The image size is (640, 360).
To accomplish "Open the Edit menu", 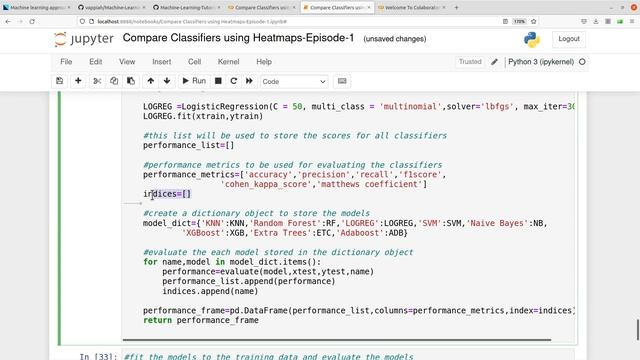I will pyautogui.click(x=96, y=62).
